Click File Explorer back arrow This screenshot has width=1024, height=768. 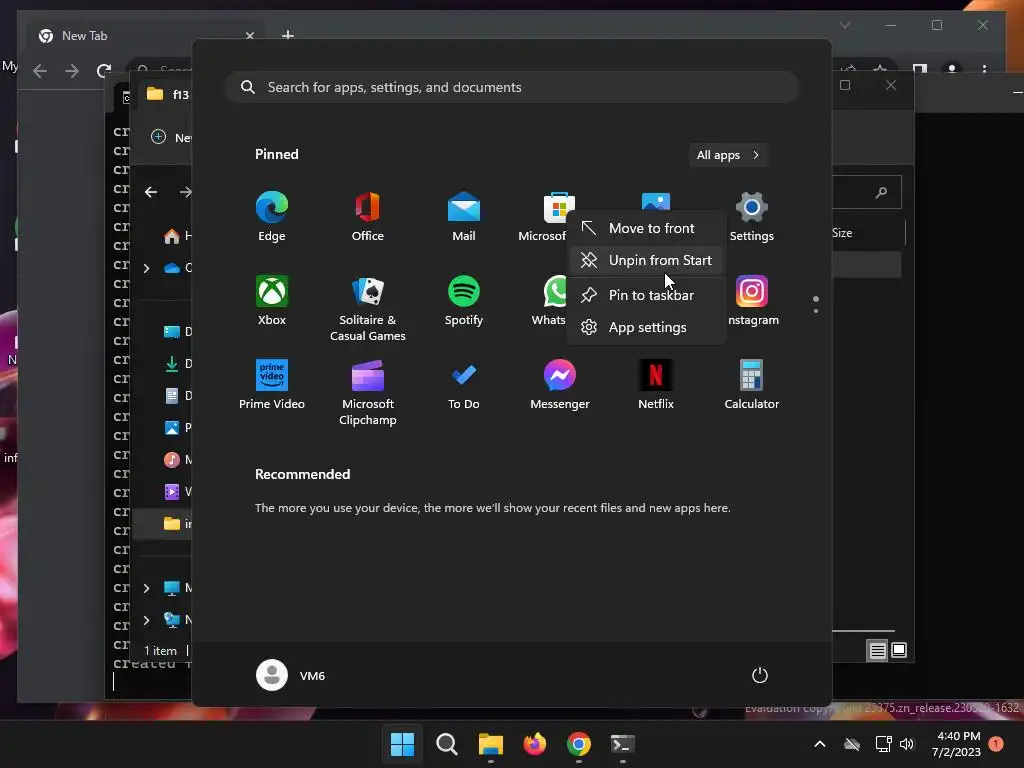tap(151, 192)
